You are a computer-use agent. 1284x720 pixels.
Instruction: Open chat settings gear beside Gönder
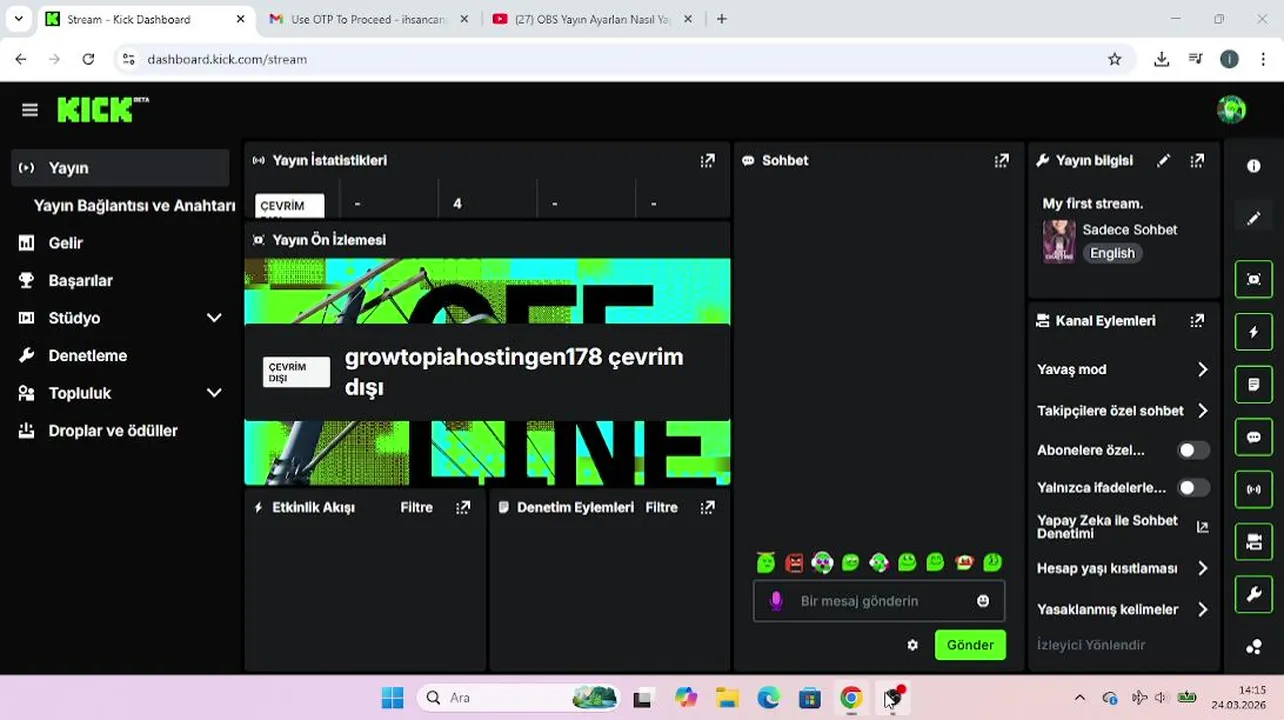click(x=912, y=645)
